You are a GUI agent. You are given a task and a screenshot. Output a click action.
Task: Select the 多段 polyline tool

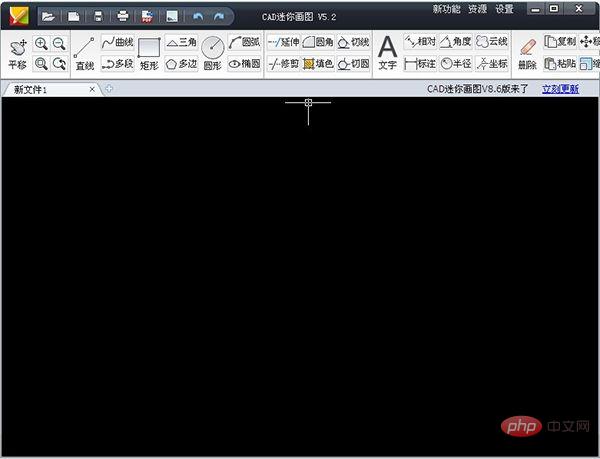click(x=117, y=64)
